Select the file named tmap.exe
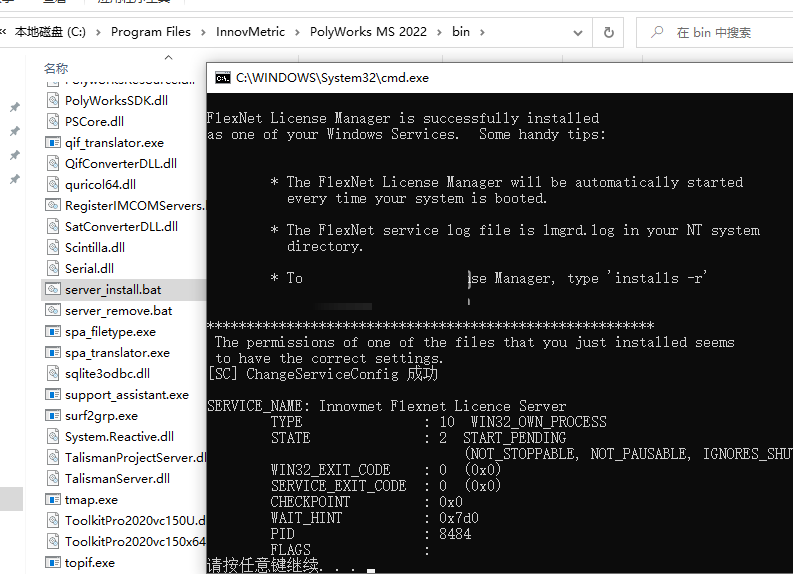Screen dimensions: 793x574 pos(91,500)
